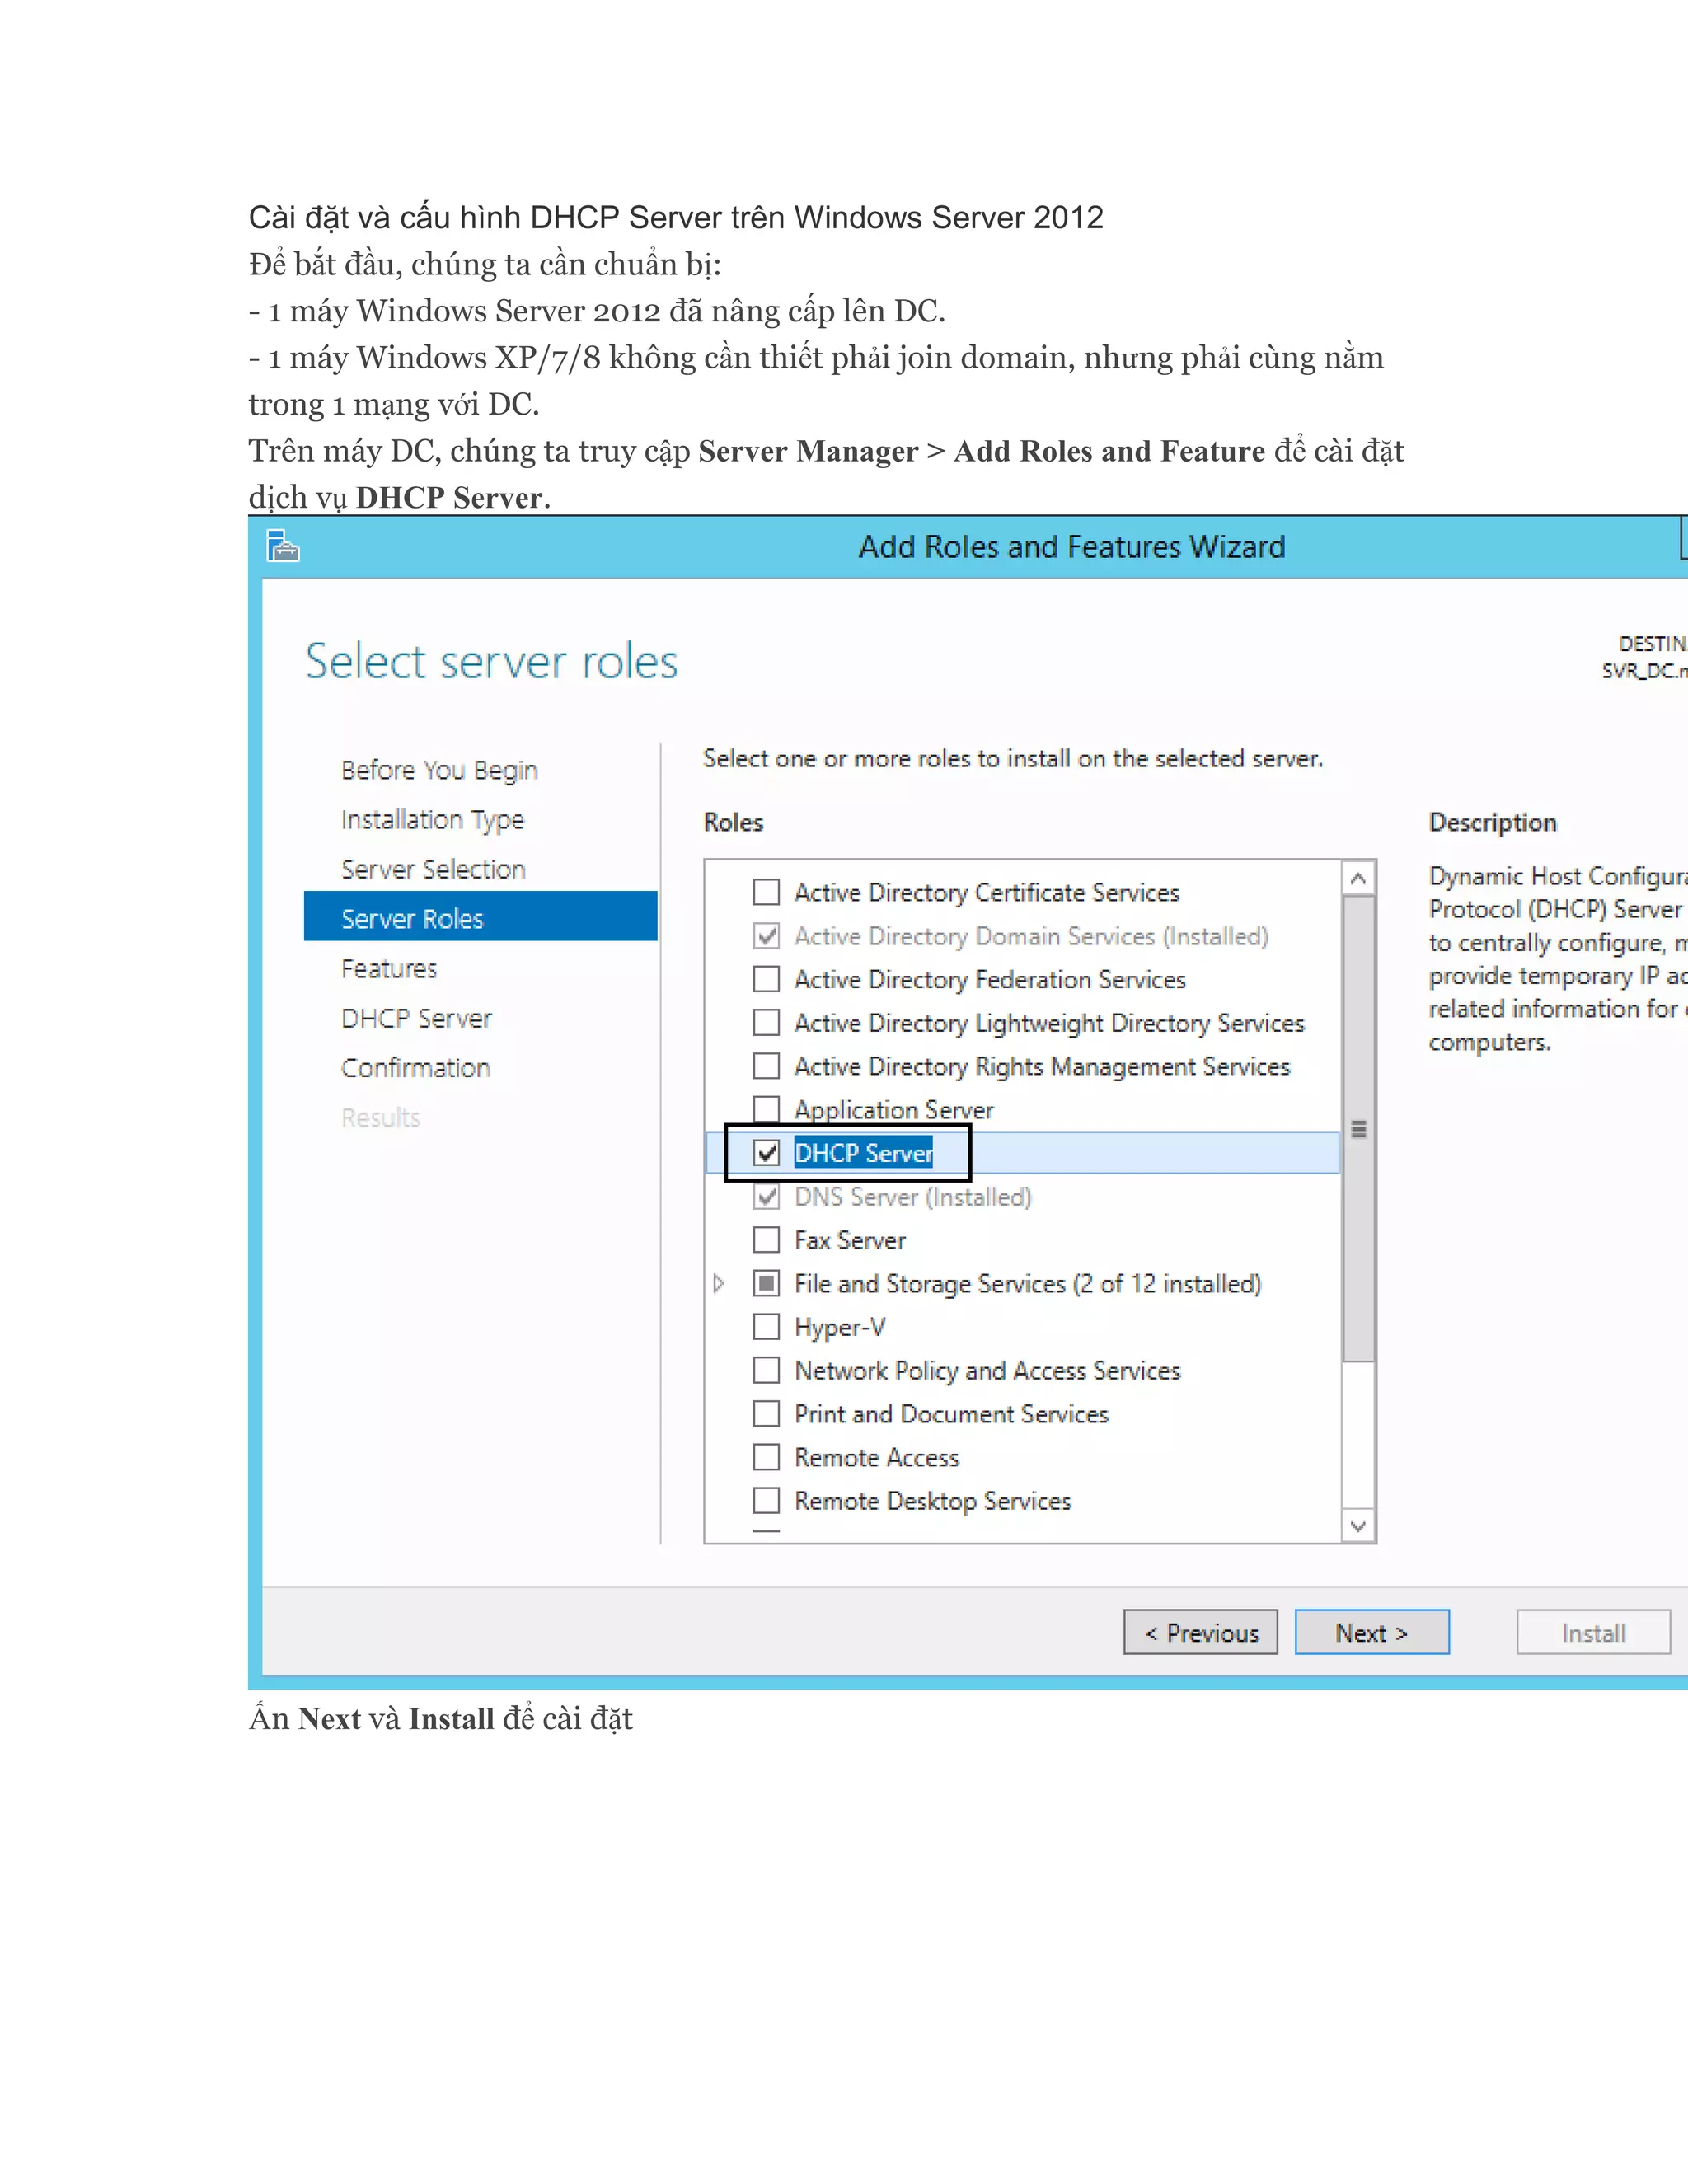Go to Installation Type step
The width and height of the screenshot is (1688, 2184).
(432, 820)
